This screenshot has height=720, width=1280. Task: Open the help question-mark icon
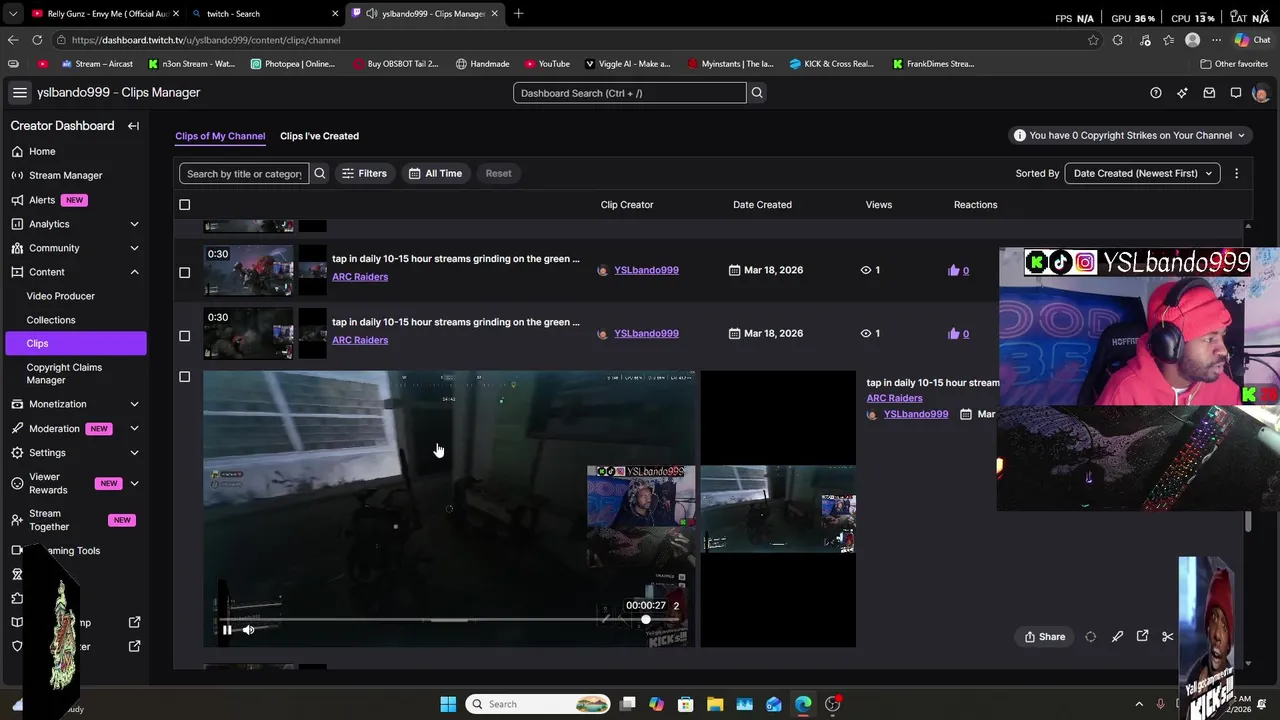pyautogui.click(x=1156, y=93)
